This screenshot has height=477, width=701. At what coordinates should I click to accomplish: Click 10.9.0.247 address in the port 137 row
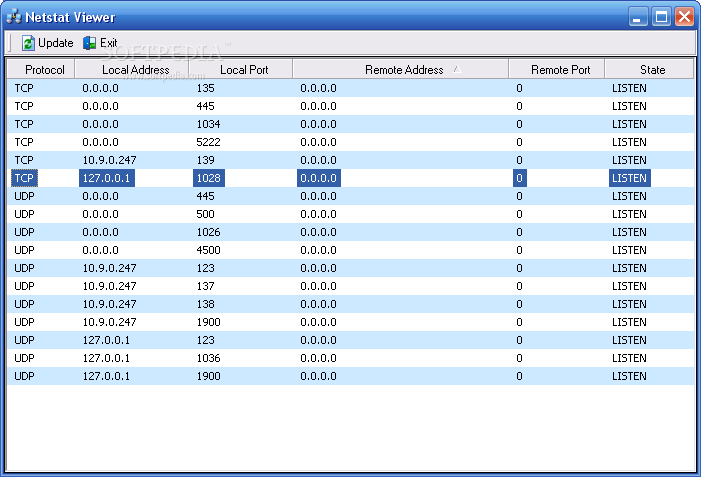(x=110, y=286)
